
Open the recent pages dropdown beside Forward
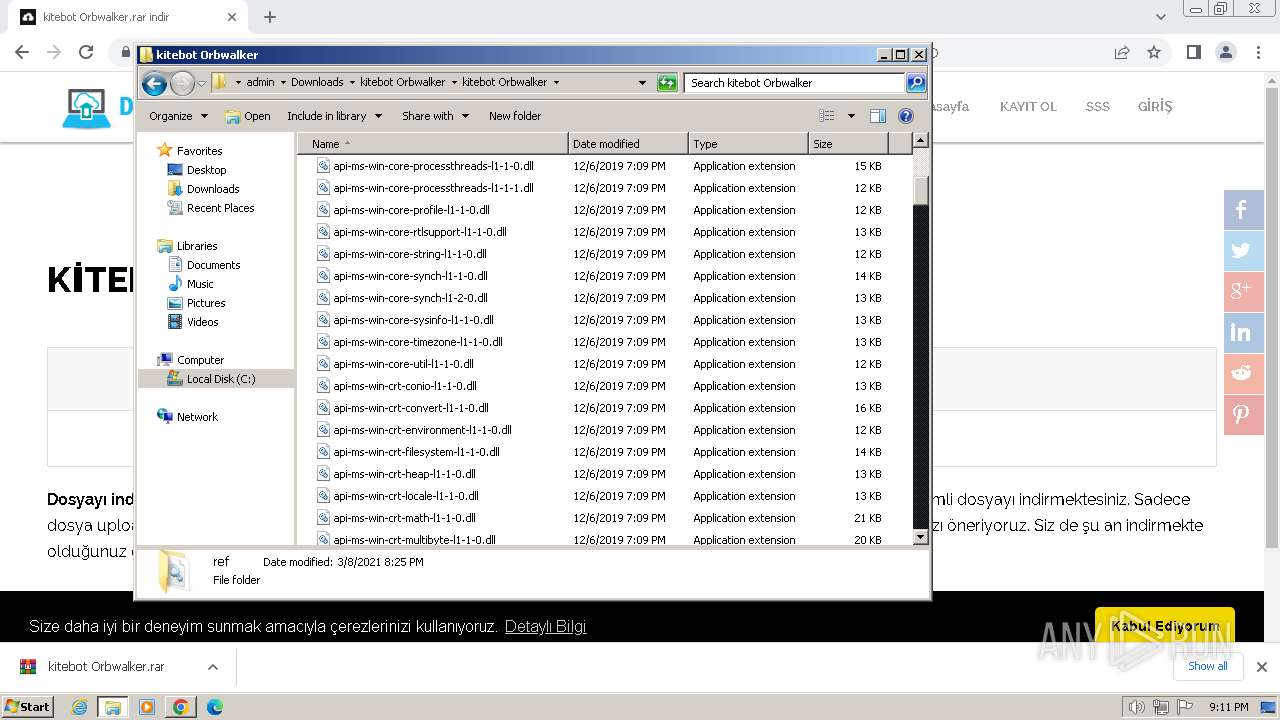[202, 83]
